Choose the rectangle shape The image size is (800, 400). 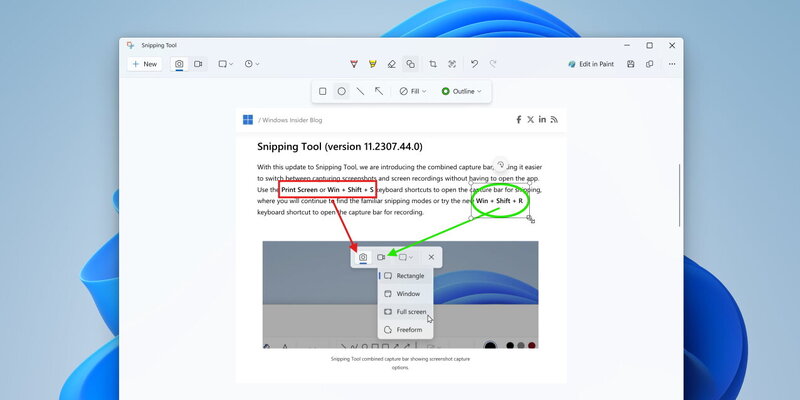tap(322, 91)
